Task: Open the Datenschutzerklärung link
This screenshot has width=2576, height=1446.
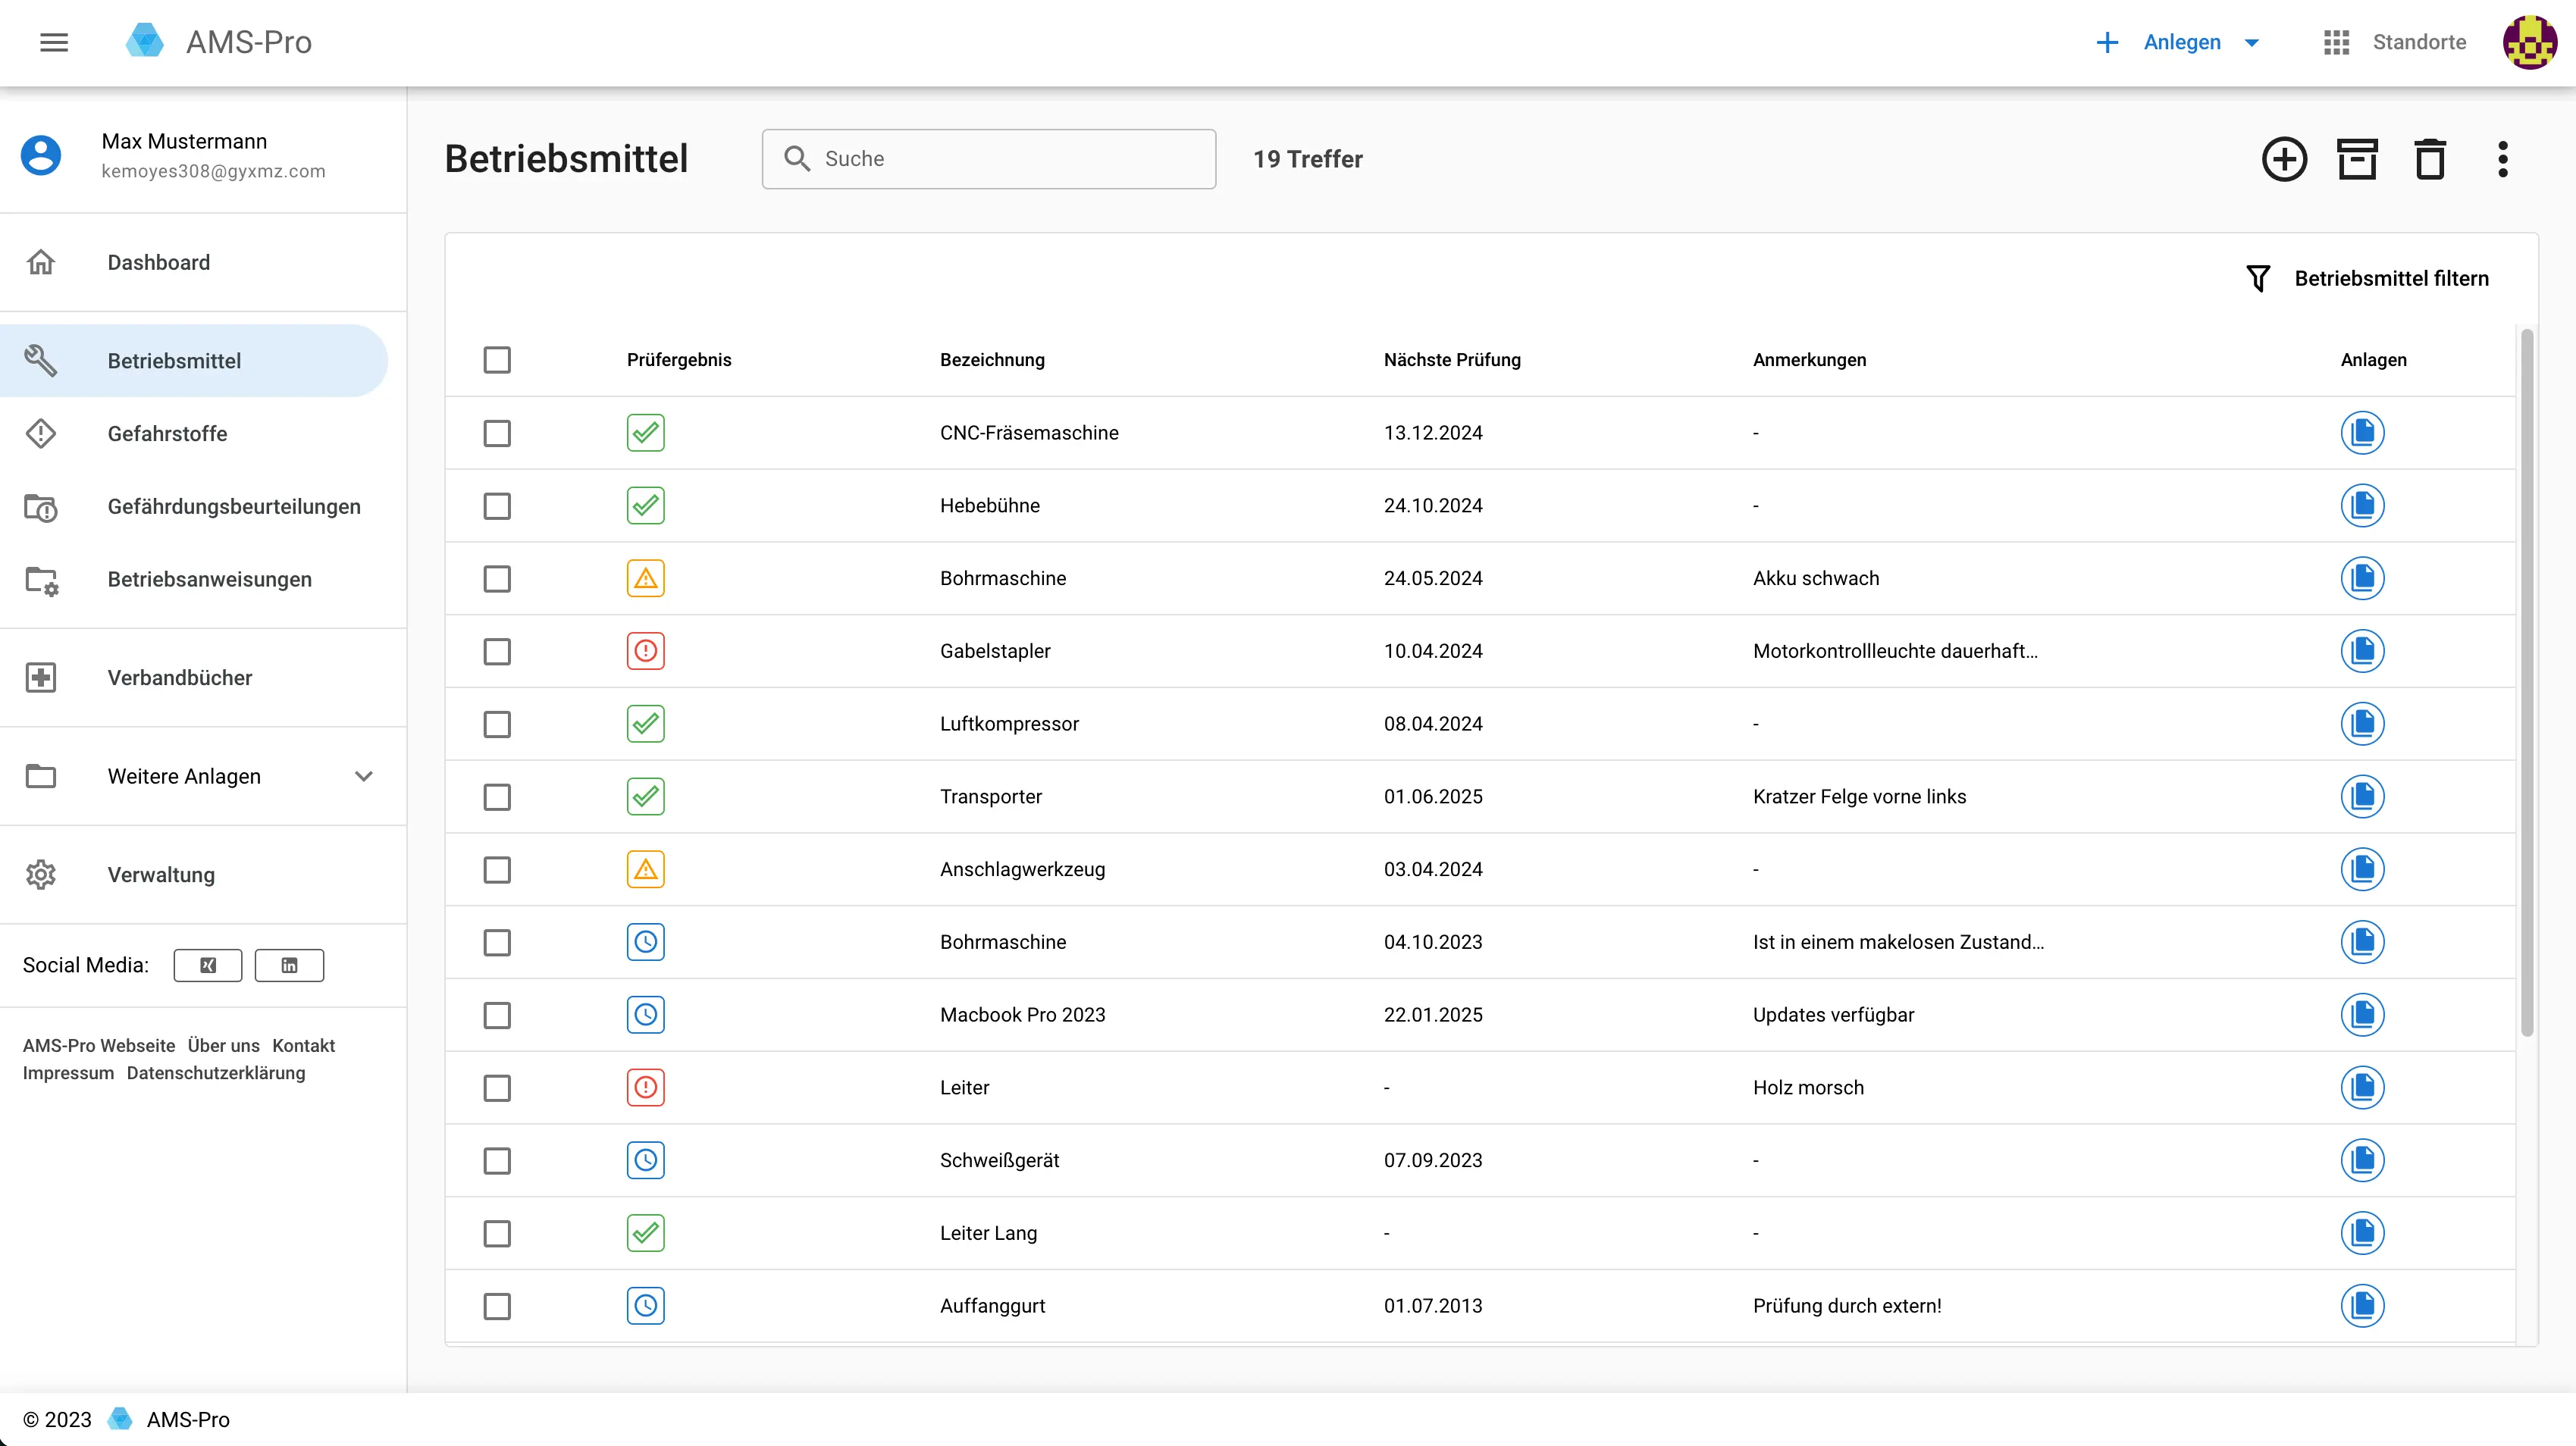Action: coord(216,1073)
